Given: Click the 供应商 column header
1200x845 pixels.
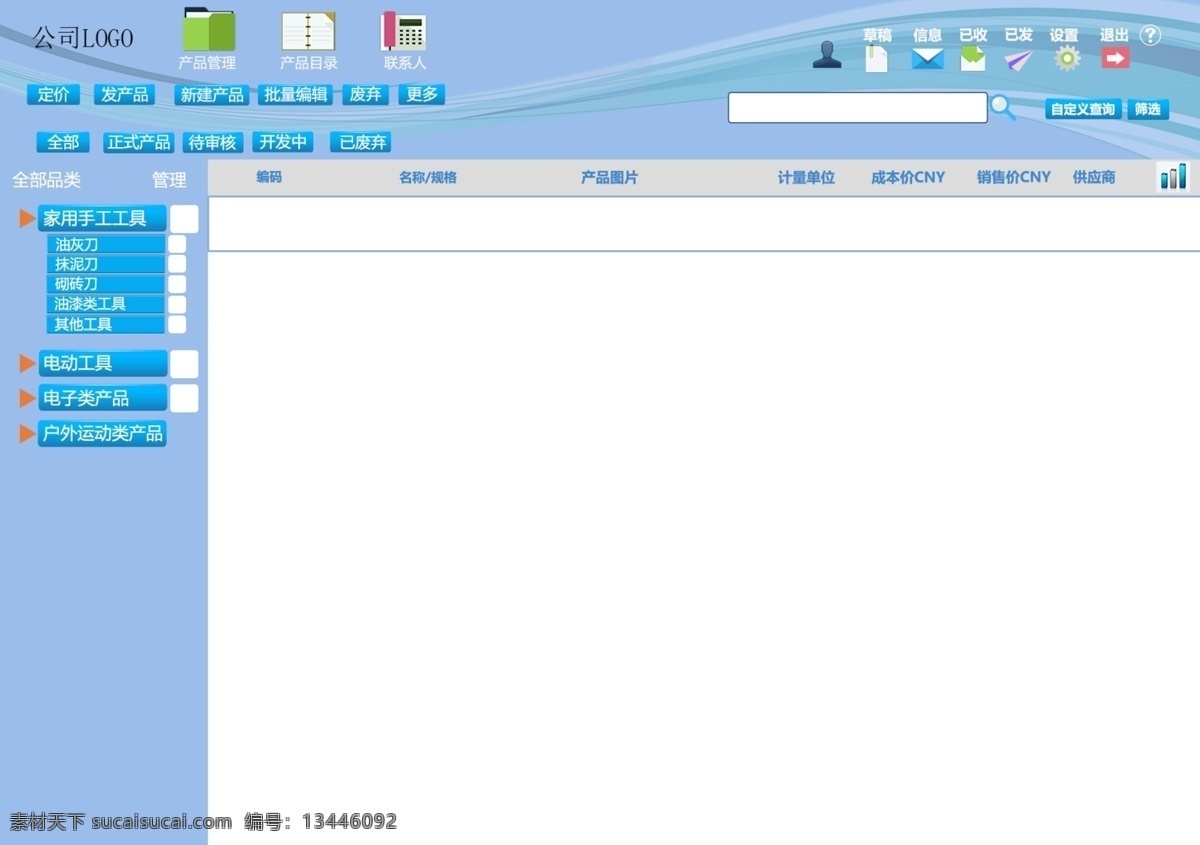Looking at the screenshot, I should click(1094, 177).
